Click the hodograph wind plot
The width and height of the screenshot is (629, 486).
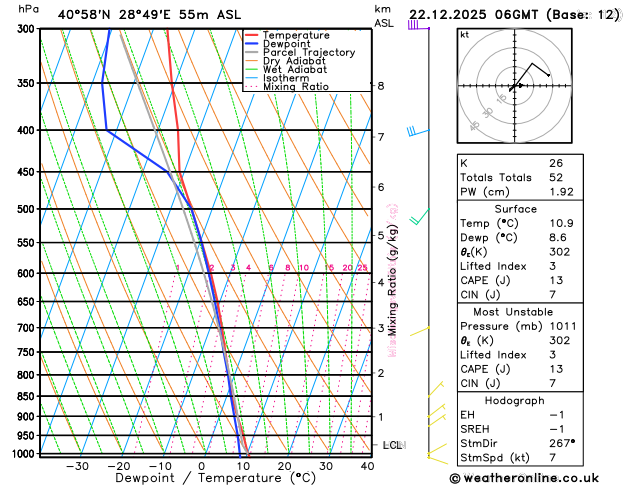coord(514,85)
